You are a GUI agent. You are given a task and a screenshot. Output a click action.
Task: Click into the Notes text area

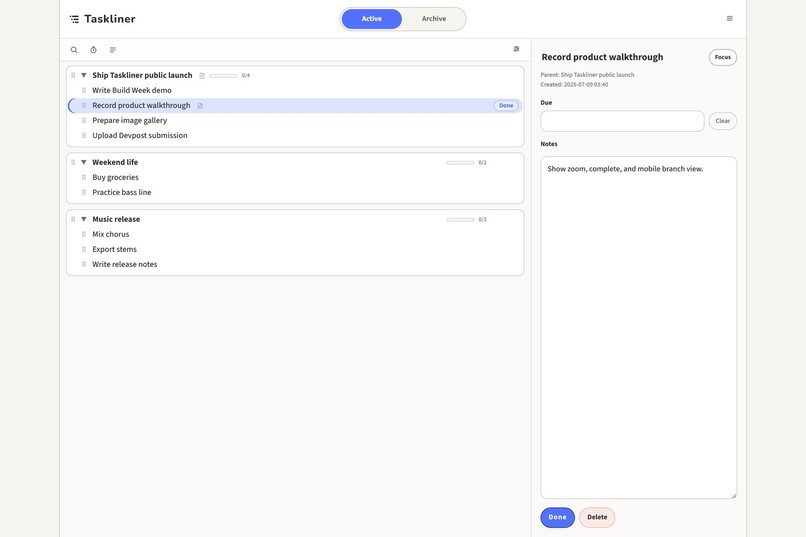(638, 327)
